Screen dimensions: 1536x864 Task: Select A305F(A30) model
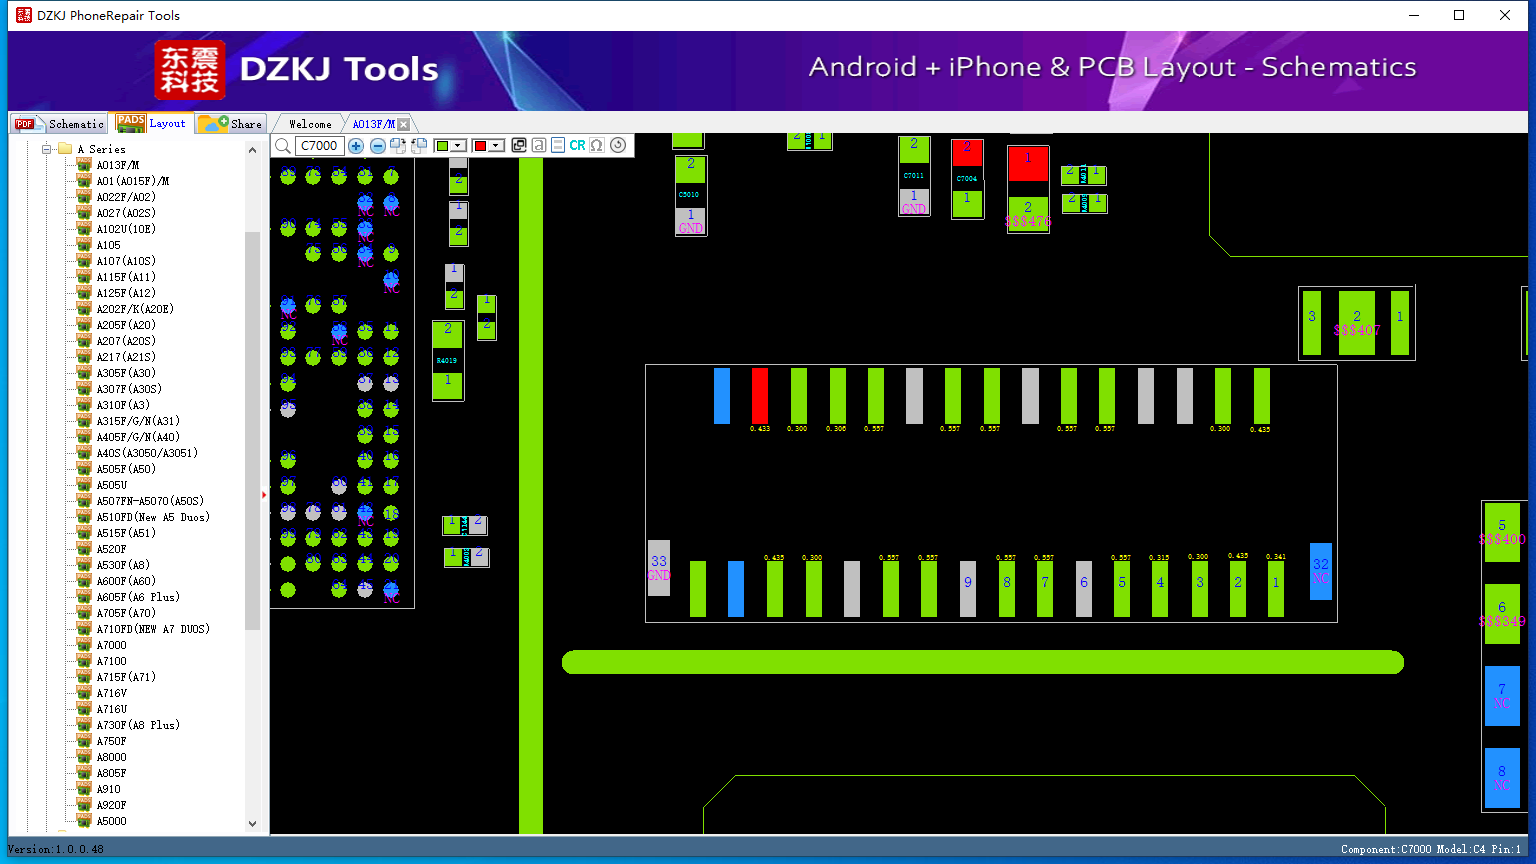(126, 373)
